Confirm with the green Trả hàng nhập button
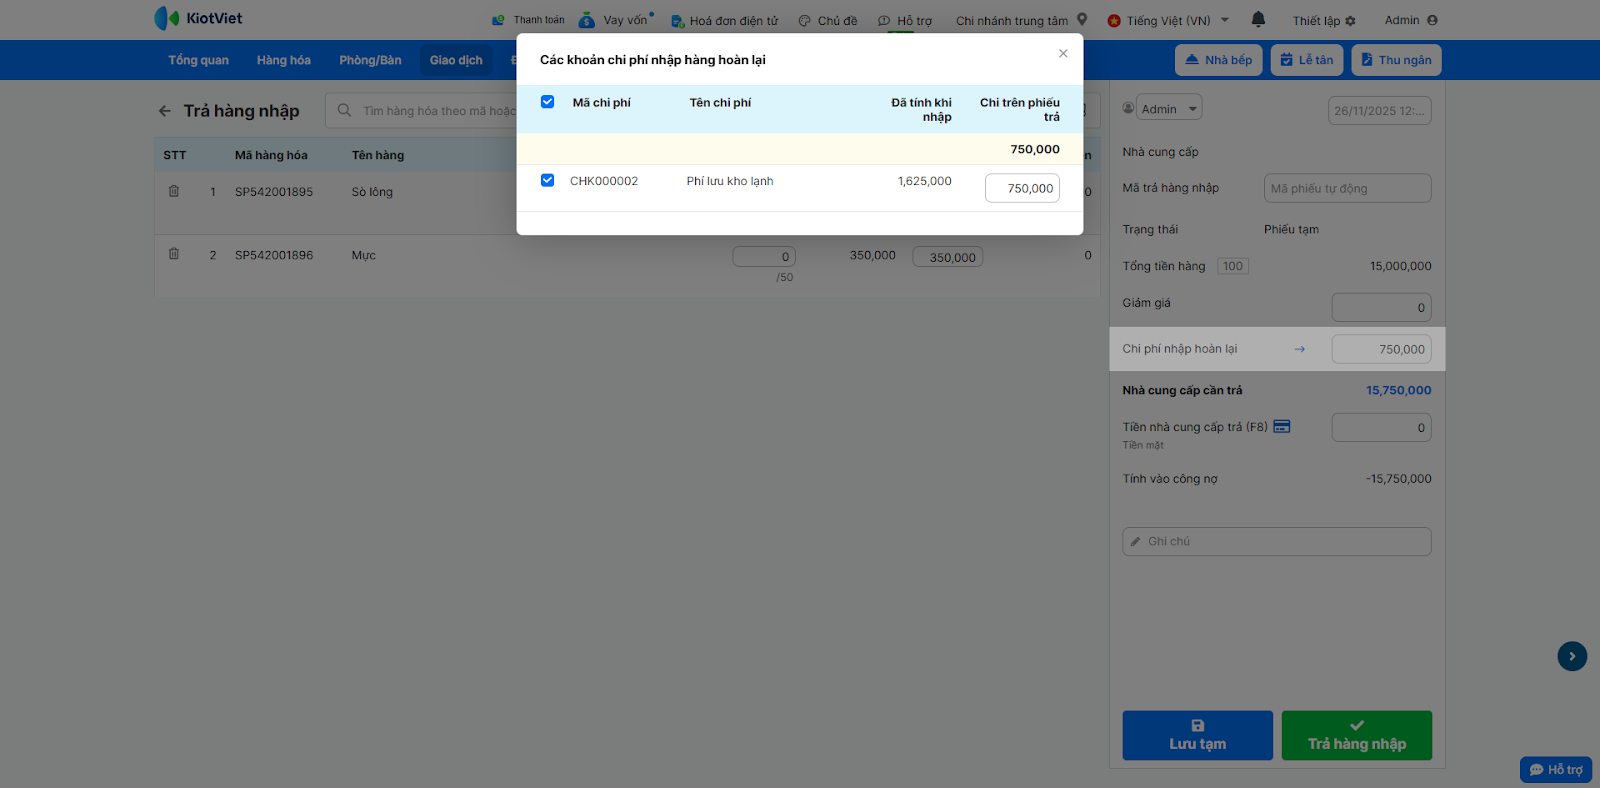The width and height of the screenshot is (1600, 788). pyautogui.click(x=1357, y=735)
